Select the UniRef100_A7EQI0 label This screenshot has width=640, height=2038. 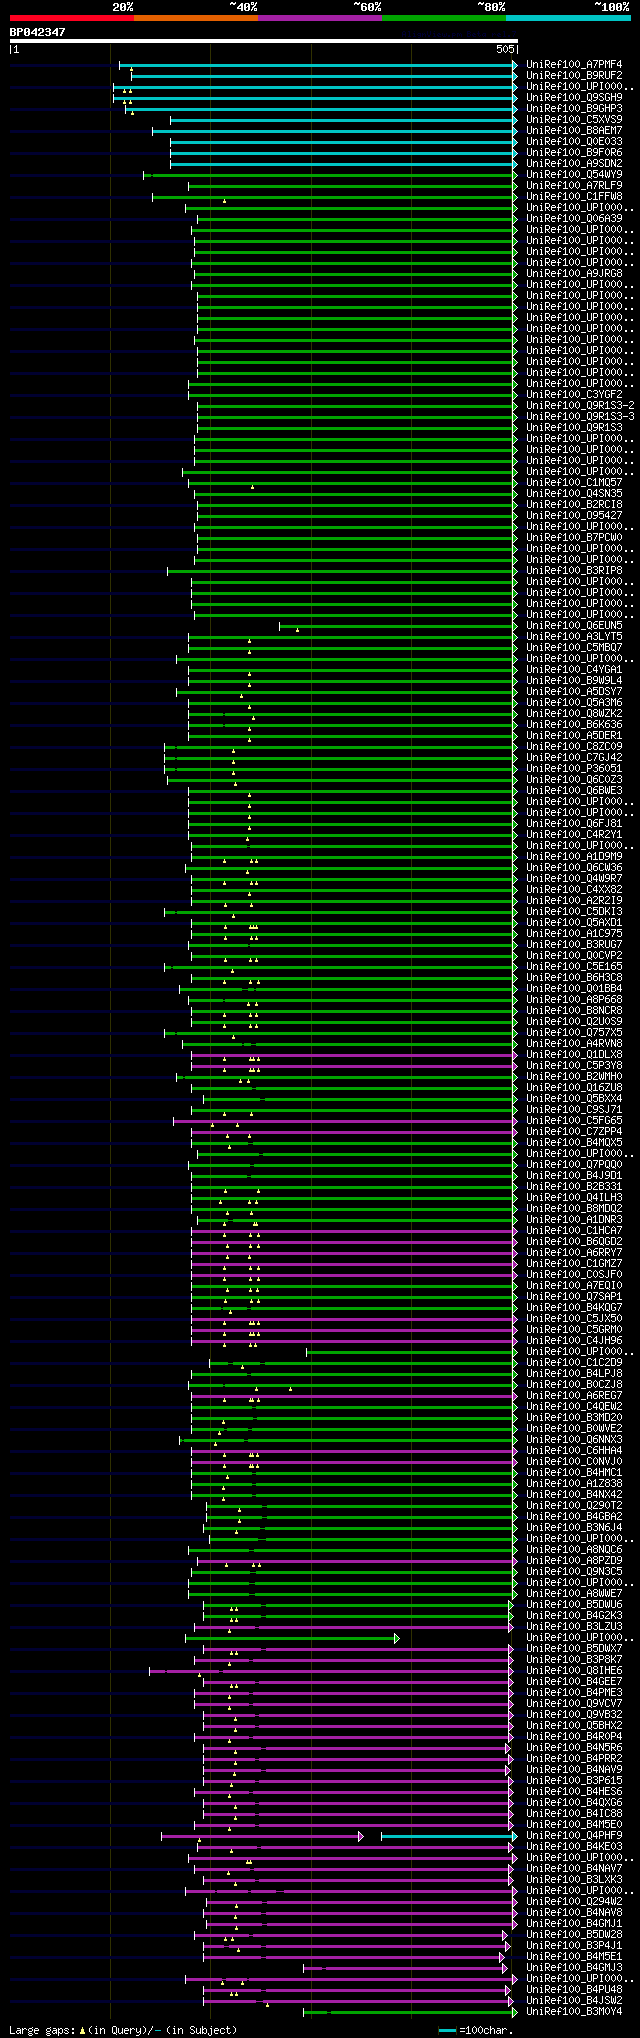[574, 1286]
